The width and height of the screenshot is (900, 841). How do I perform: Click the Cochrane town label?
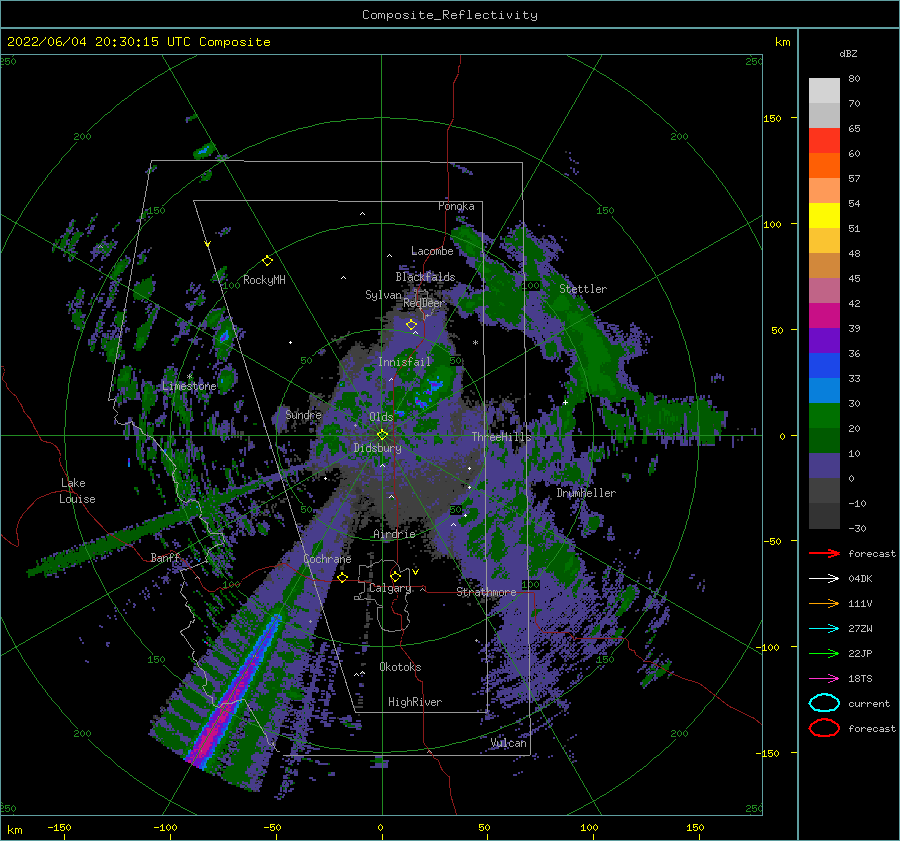point(327,559)
